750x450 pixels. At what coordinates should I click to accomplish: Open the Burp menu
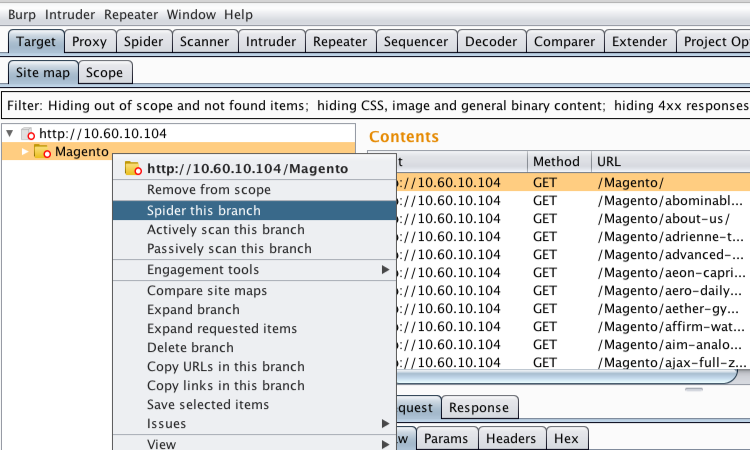(22, 15)
